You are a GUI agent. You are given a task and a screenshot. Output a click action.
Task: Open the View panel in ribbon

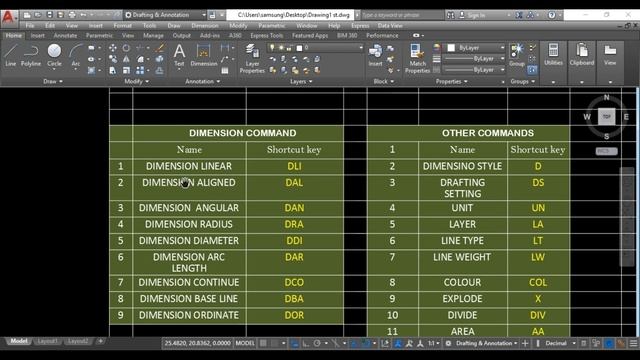610,55
